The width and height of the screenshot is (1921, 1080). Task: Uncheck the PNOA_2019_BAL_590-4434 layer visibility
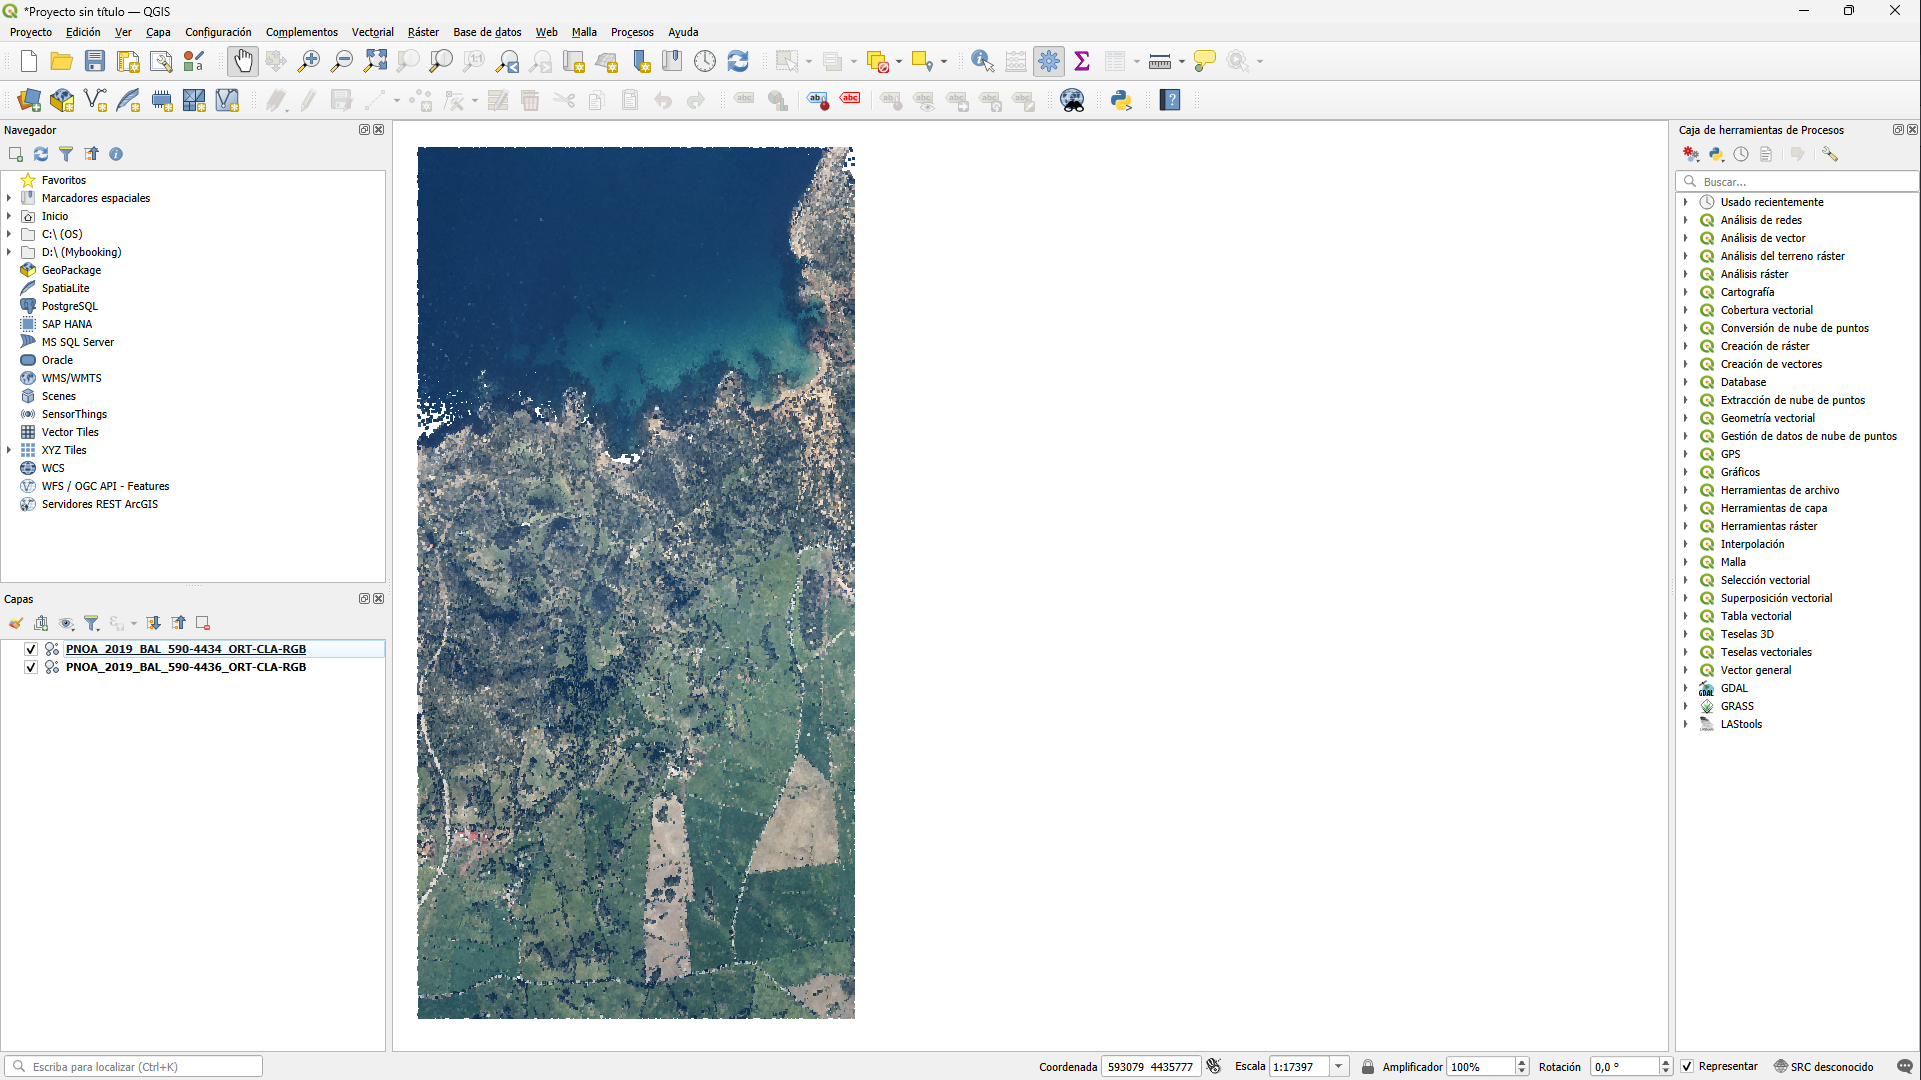click(31, 649)
